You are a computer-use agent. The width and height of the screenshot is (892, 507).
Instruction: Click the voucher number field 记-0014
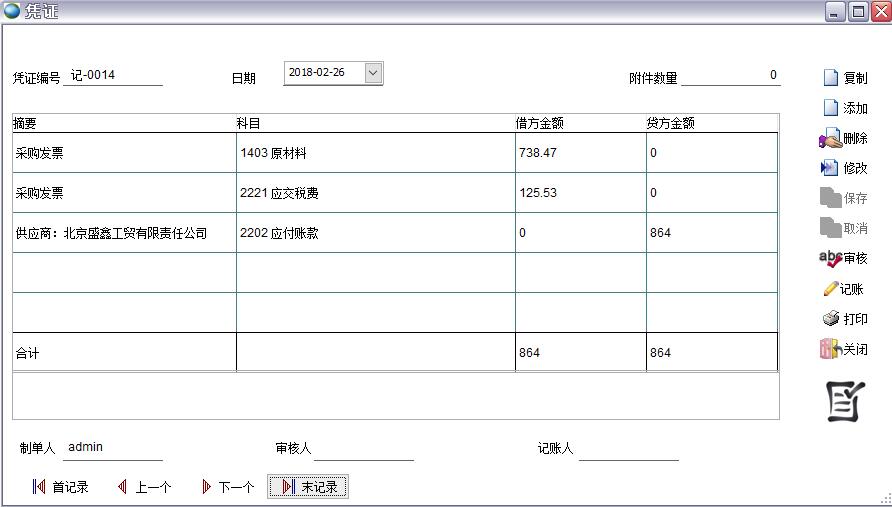tap(112, 76)
